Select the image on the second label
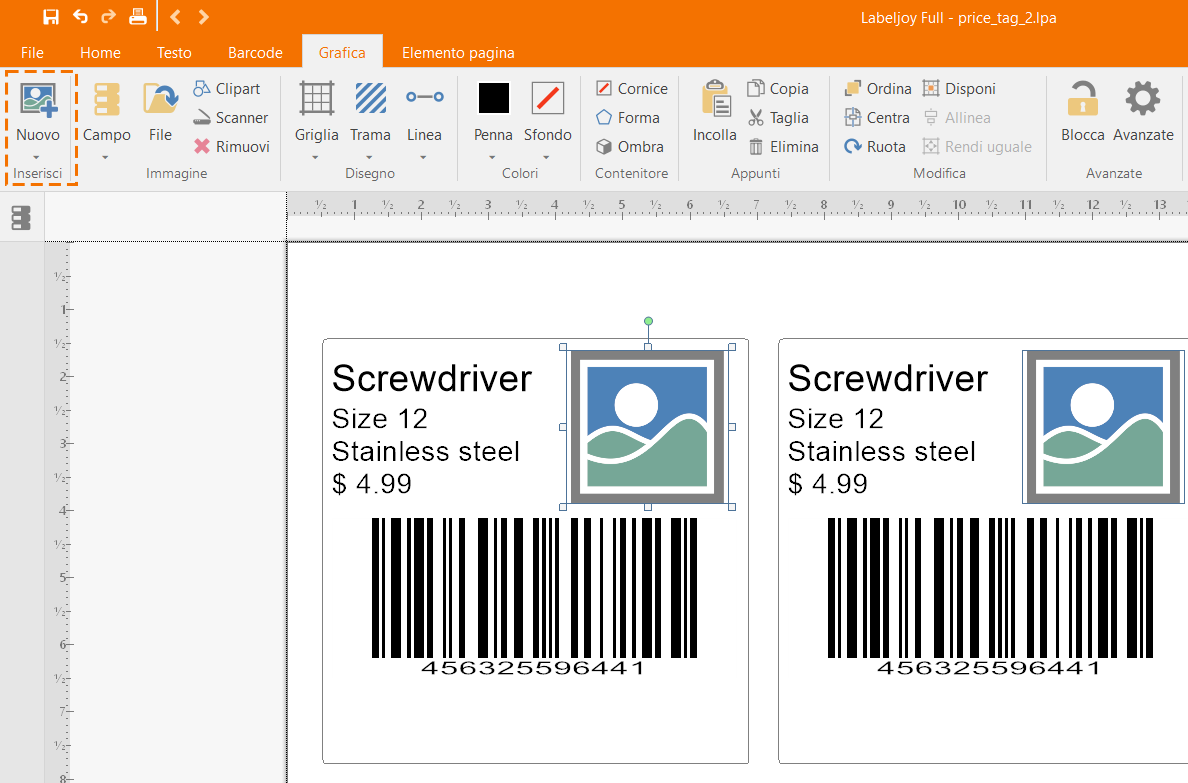 pos(1103,427)
